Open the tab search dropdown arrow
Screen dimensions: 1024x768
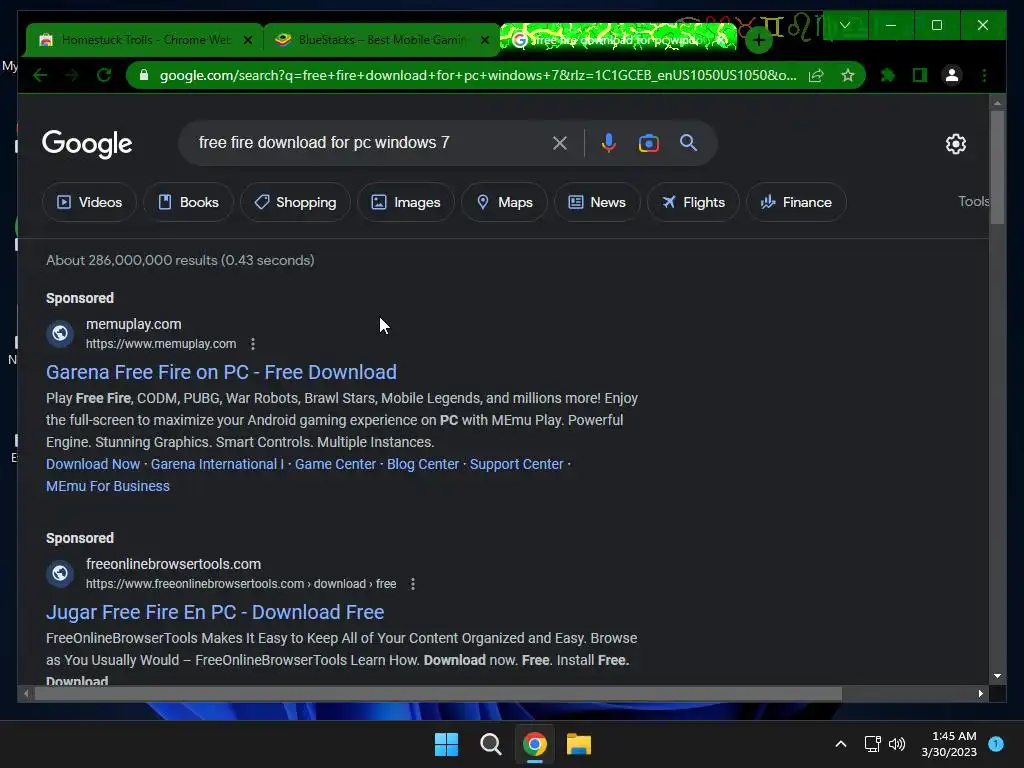(x=844, y=25)
